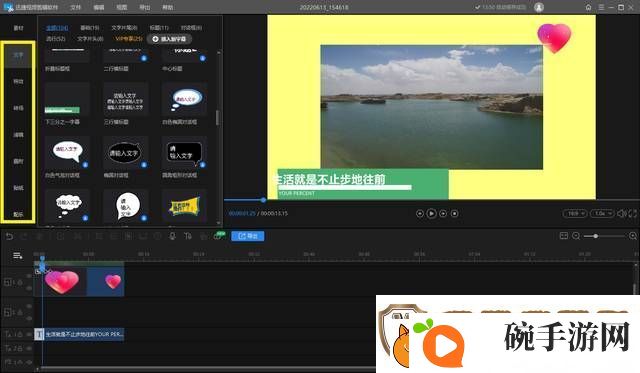This screenshot has height=373, width=640.
Task: Open the 编辑 menu
Action: tap(99, 7)
